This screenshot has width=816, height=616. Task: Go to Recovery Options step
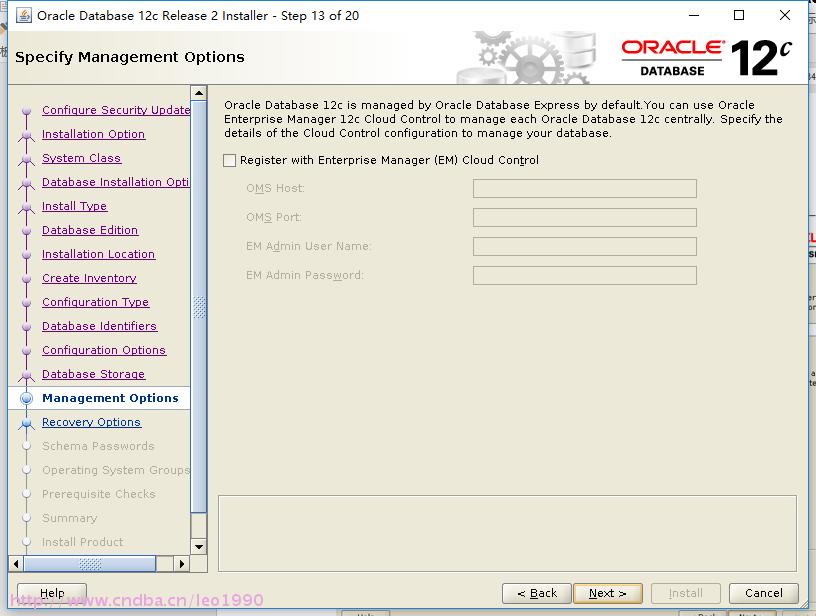pyautogui.click(x=92, y=422)
